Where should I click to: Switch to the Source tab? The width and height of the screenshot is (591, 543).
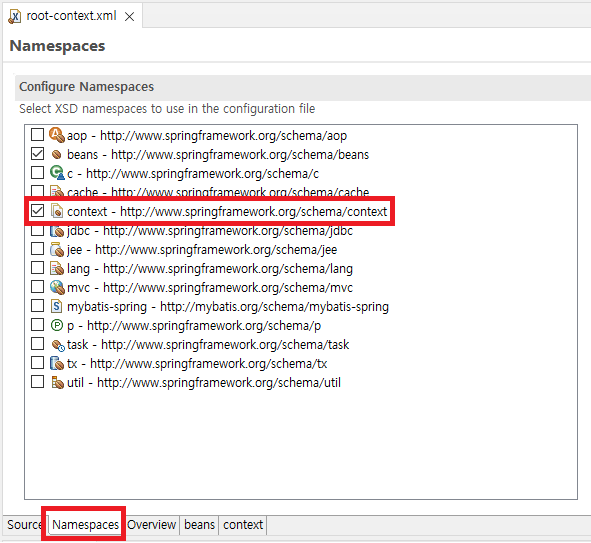click(24, 525)
